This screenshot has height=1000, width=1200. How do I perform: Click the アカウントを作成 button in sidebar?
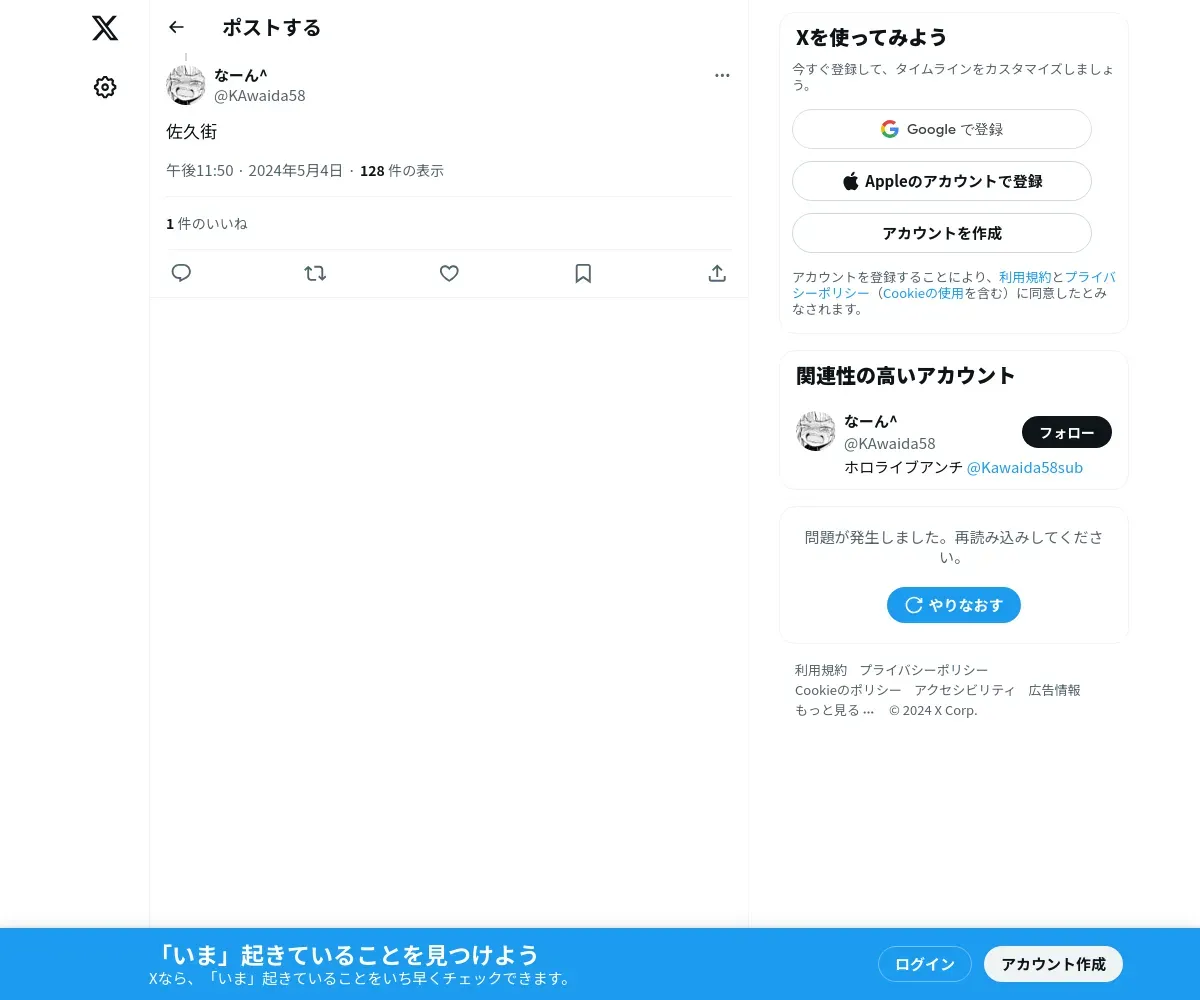click(x=942, y=233)
